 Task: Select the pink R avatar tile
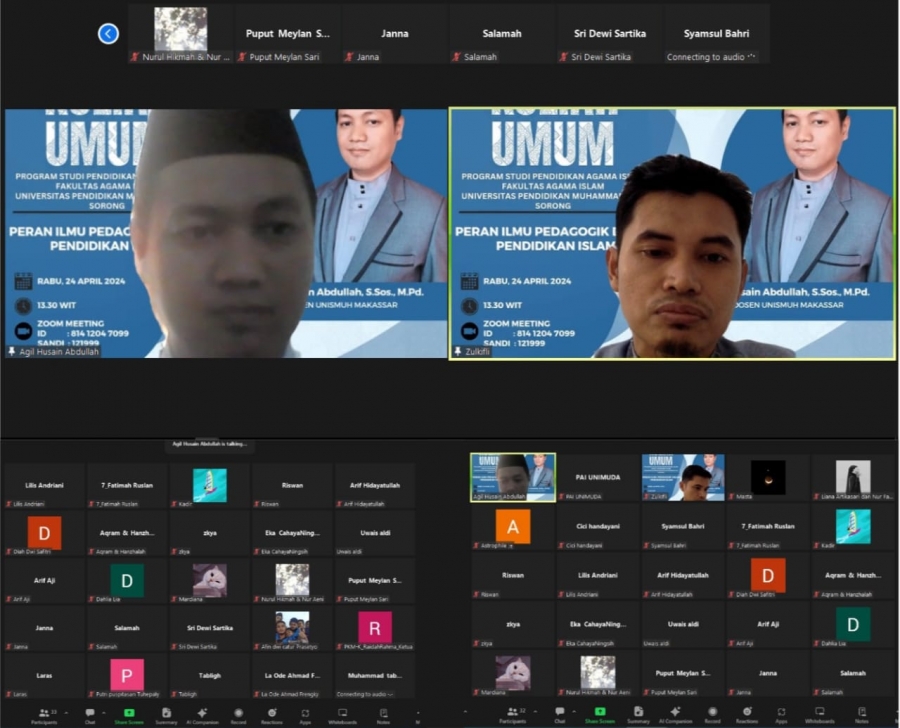374,628
